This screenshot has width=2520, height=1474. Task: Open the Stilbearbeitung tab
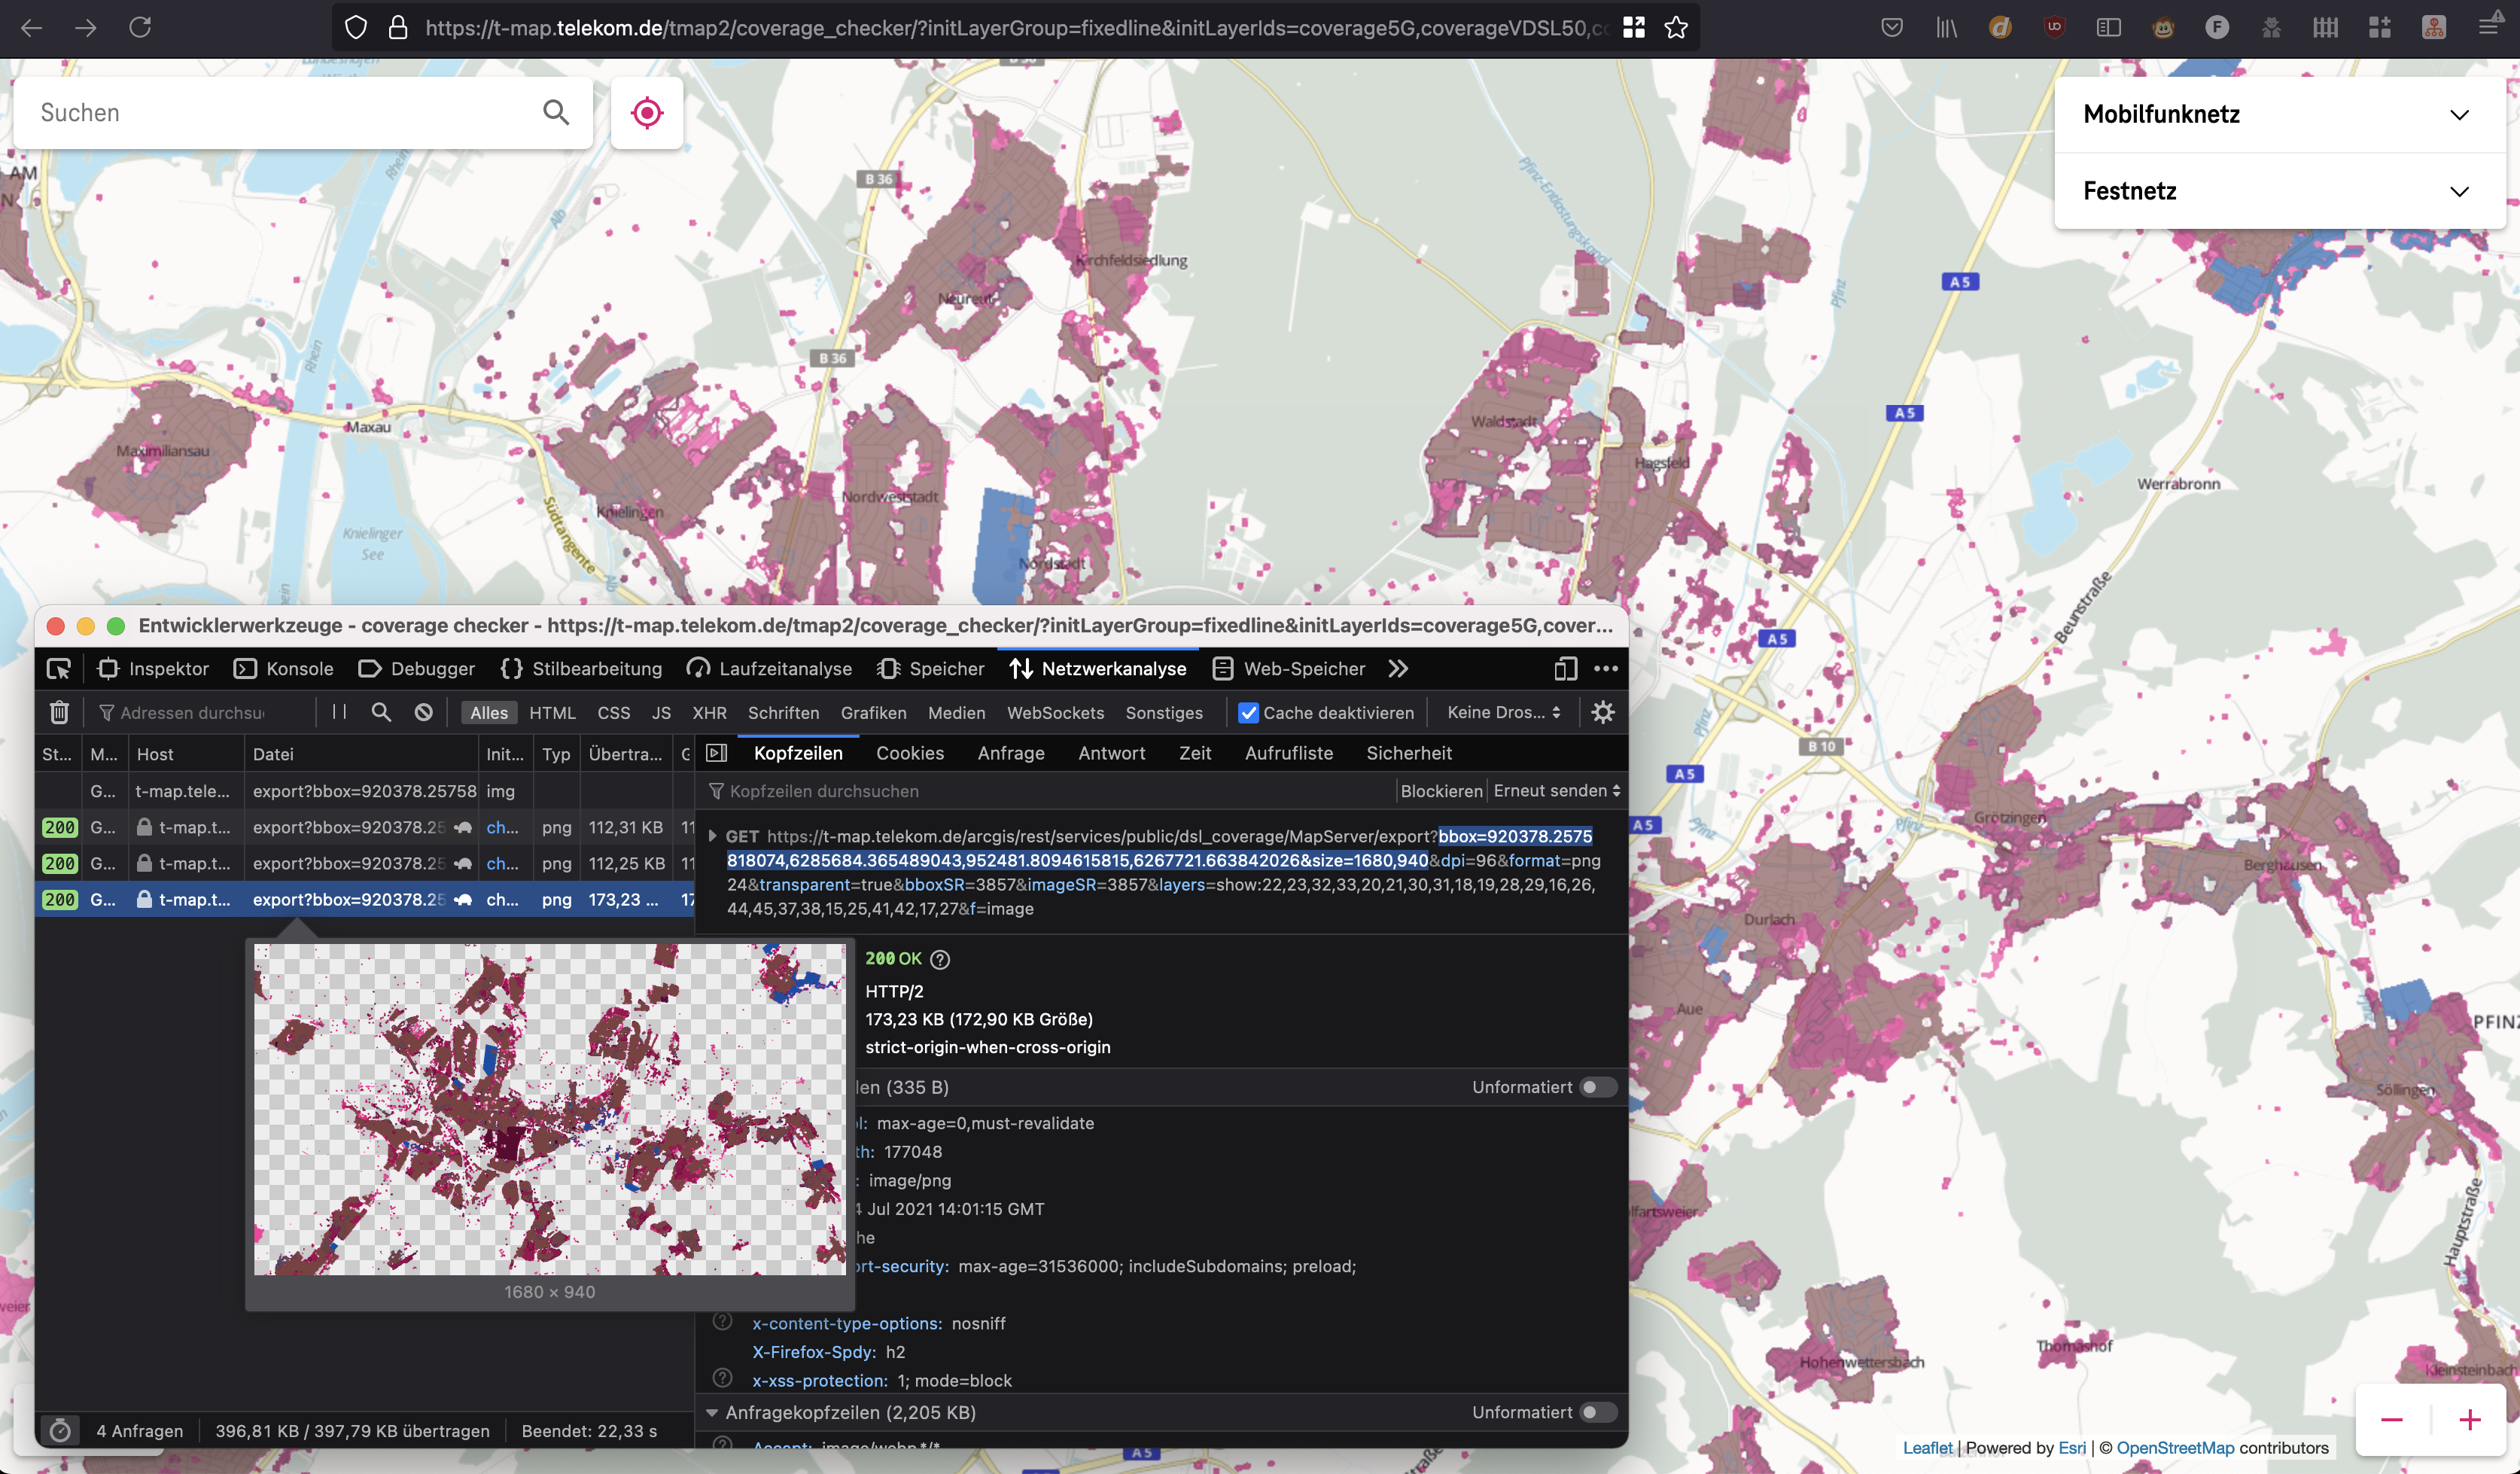pyautogui.click(x=581, y=669)
